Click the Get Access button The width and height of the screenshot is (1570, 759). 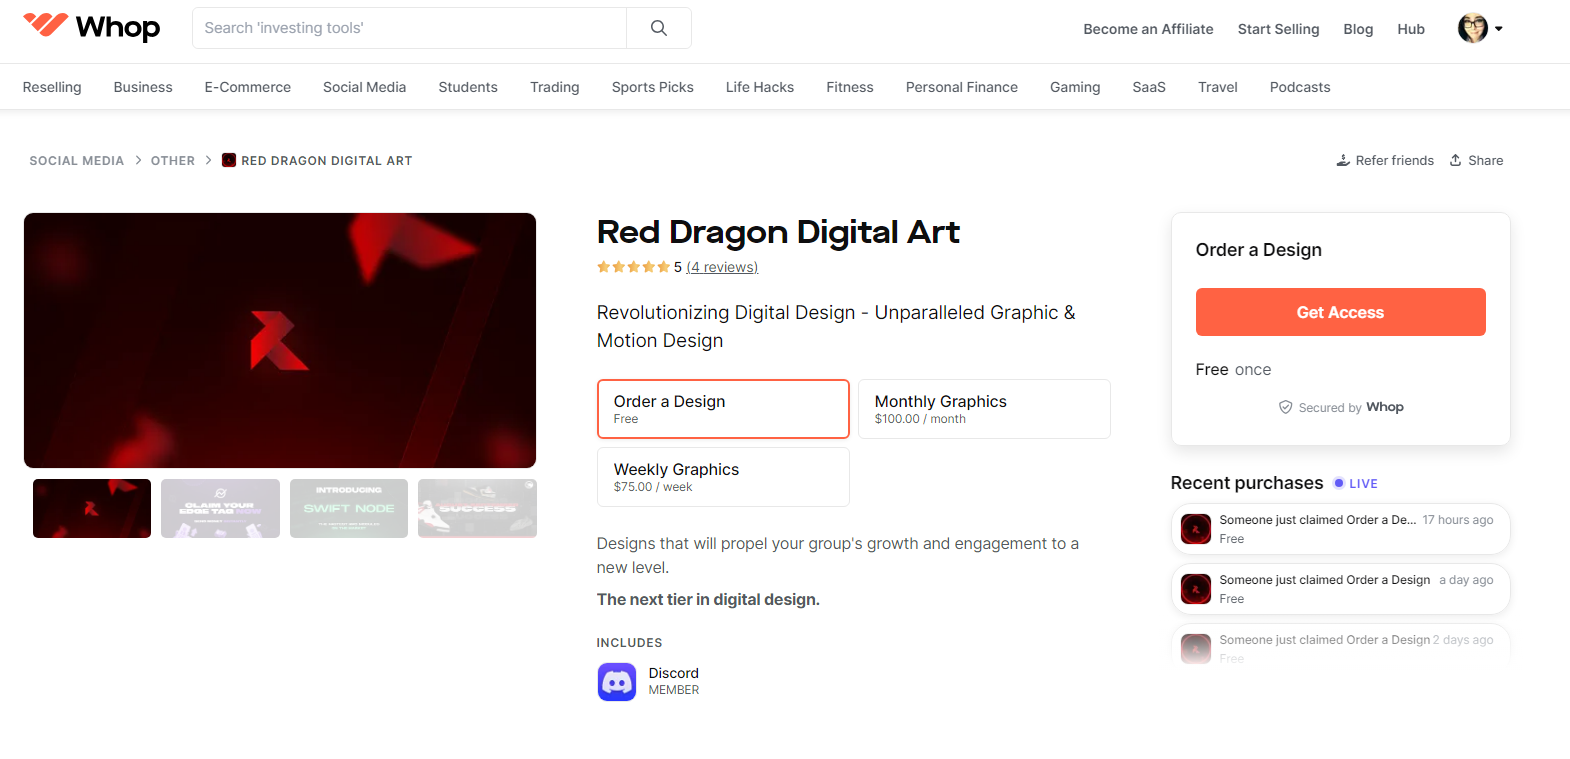coord(1340,312)
